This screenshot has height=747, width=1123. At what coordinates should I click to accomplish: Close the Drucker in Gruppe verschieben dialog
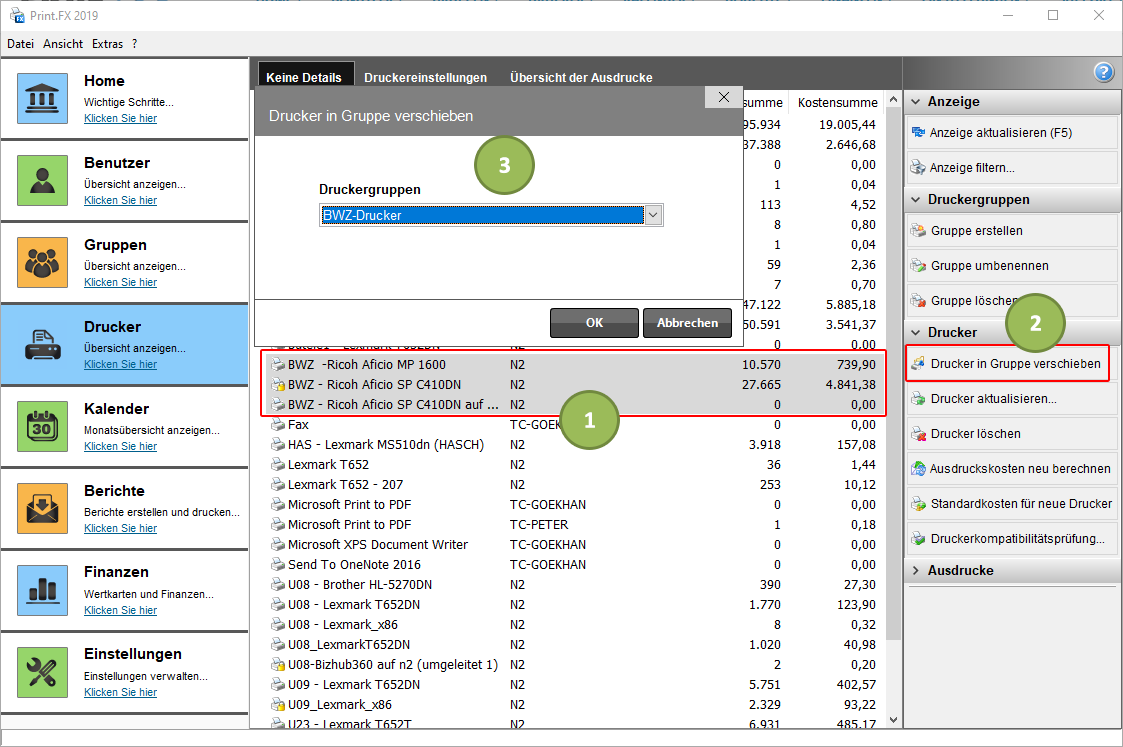[x=724, y=97]
